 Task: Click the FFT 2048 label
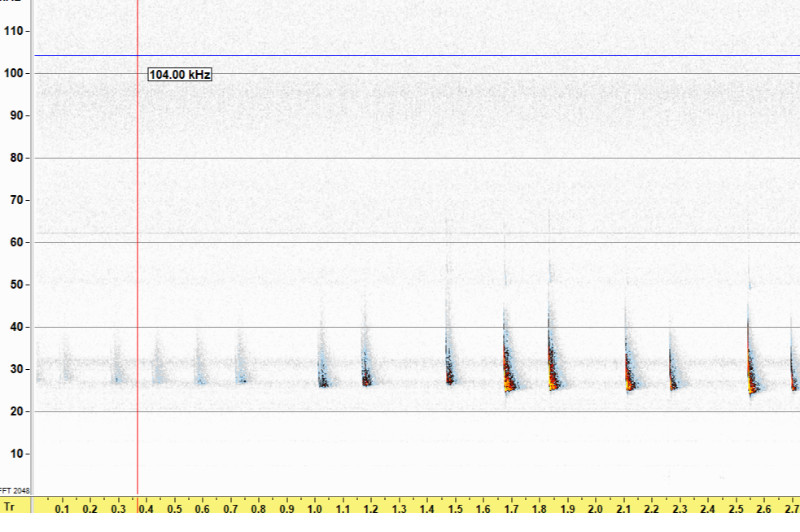click(16, 491)
